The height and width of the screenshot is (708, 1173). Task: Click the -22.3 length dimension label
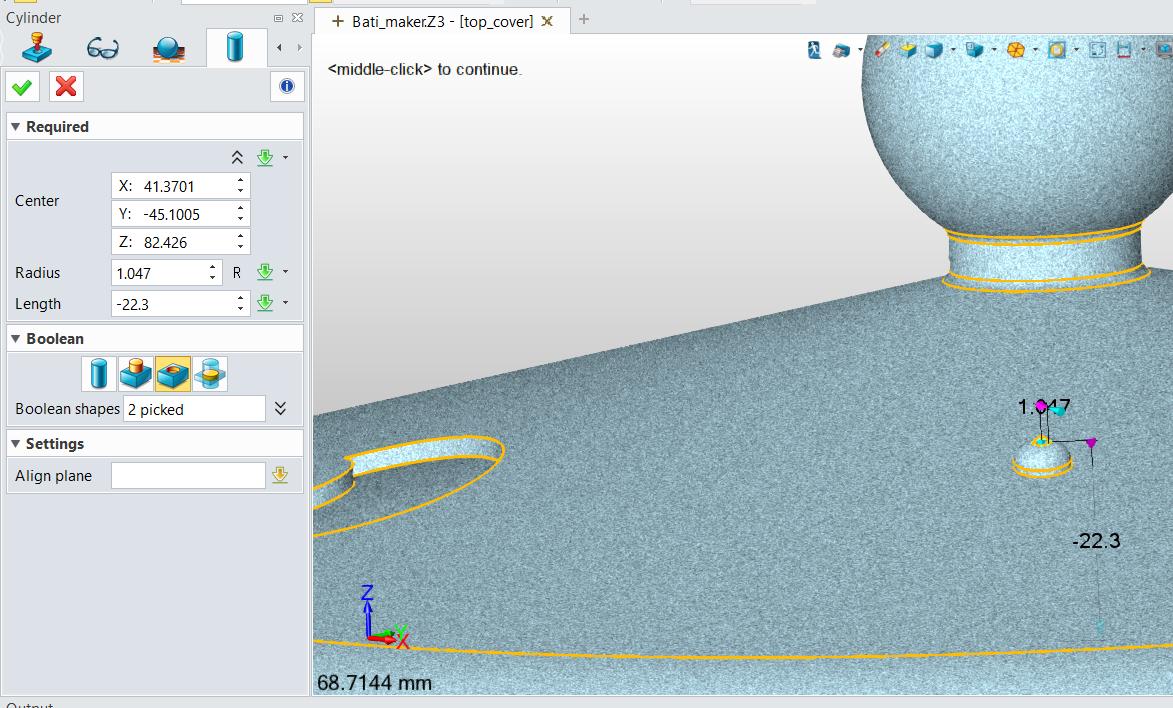pos(1096,541)
